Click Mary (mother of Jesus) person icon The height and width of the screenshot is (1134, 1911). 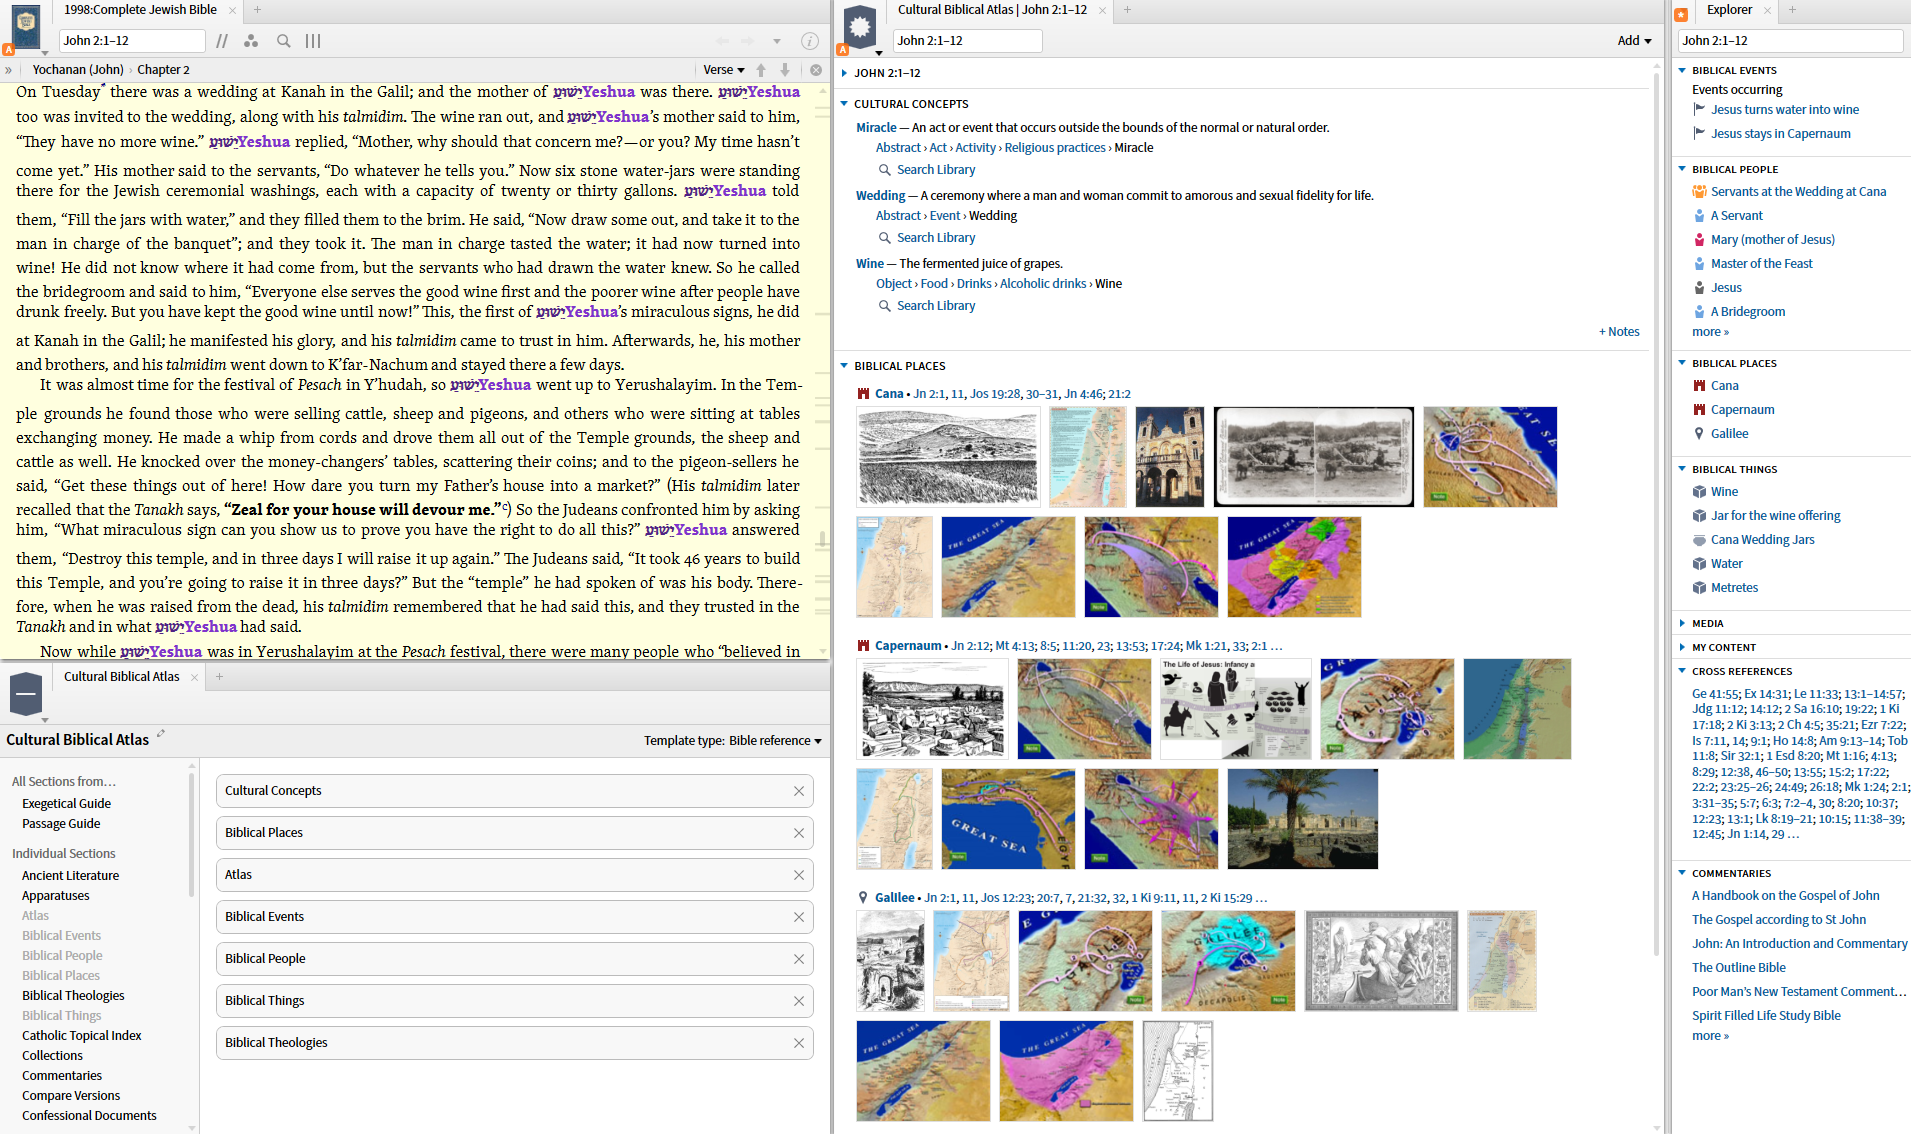[1699, 240]
